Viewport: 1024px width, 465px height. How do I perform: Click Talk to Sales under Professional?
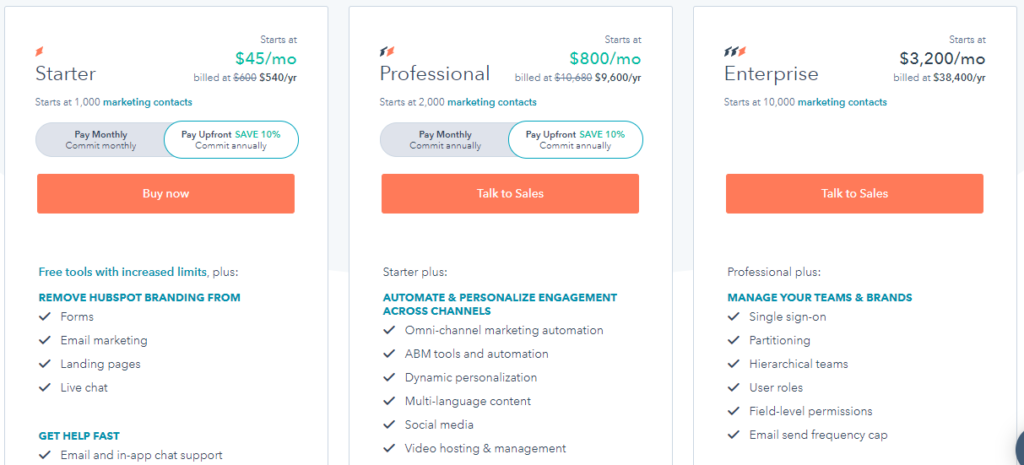510,193
